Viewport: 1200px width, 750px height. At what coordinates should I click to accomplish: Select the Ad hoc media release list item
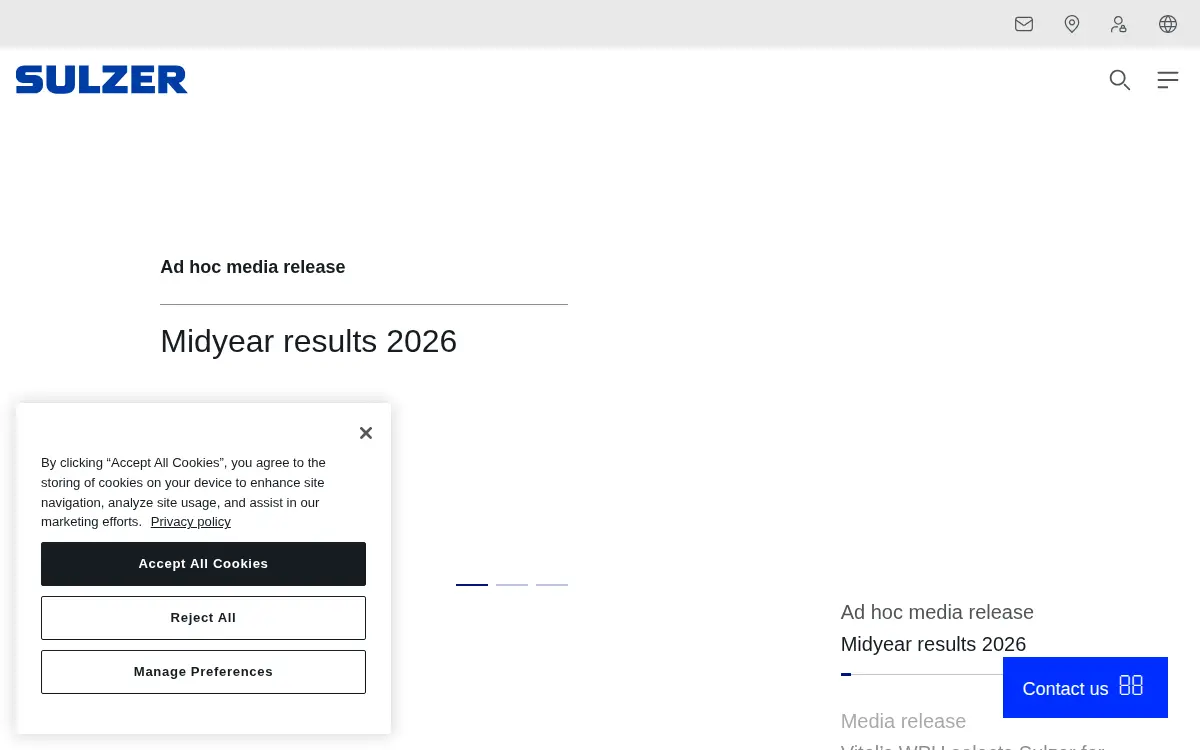click(x=937, y=628)
